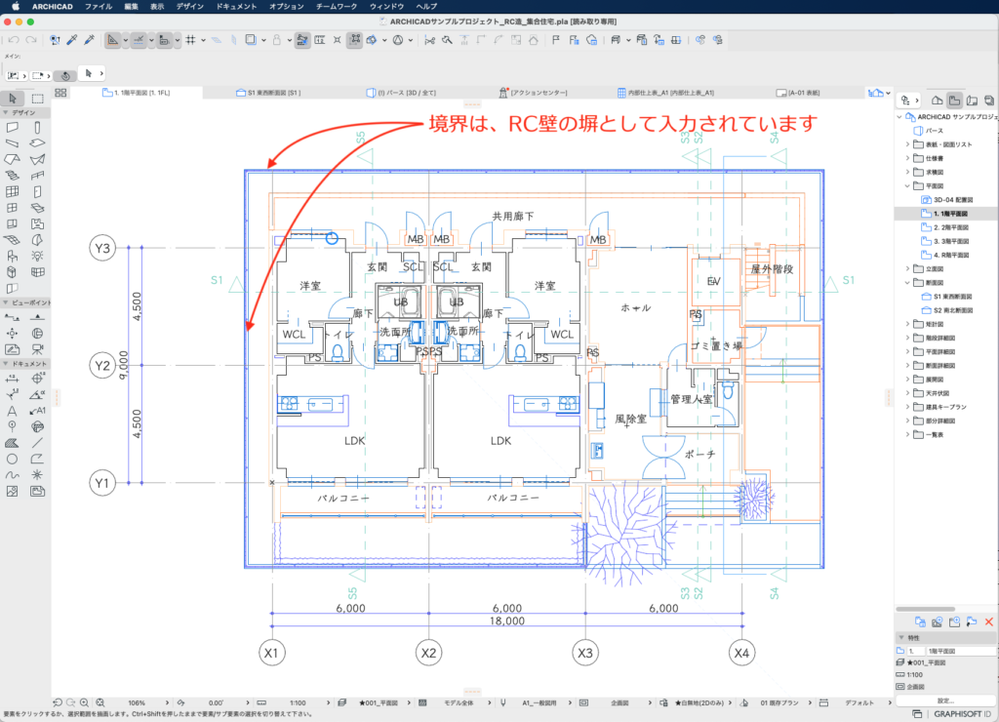Switch navigator to View Map
Screen dimensions: 999x722
(x=954, y=100)
